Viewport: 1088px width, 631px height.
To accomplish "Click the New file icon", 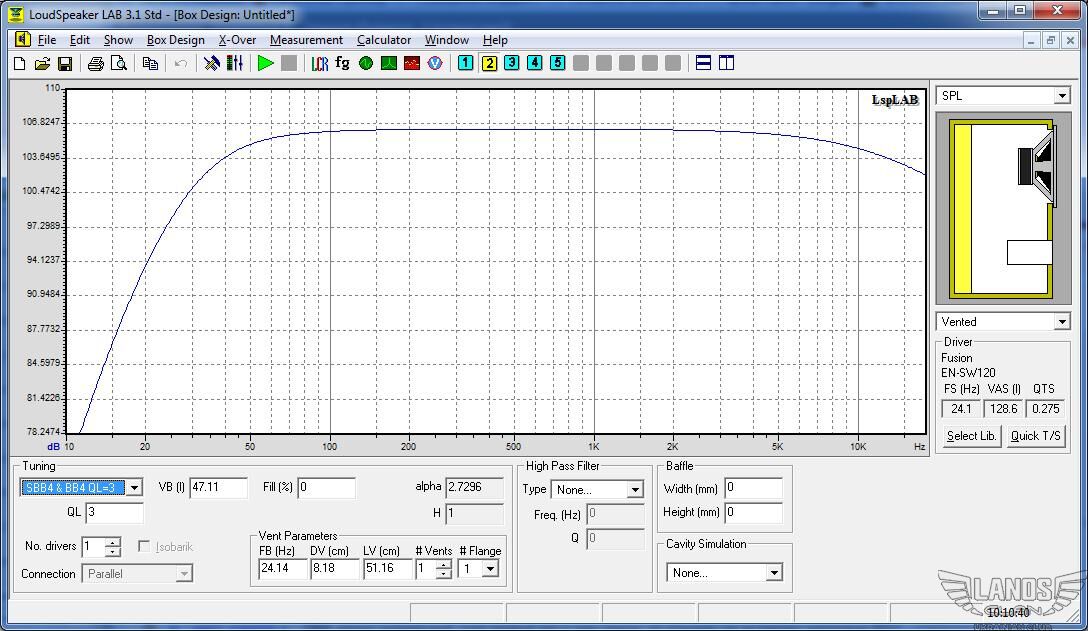I will pyautogui.click(x=19, y=64).
